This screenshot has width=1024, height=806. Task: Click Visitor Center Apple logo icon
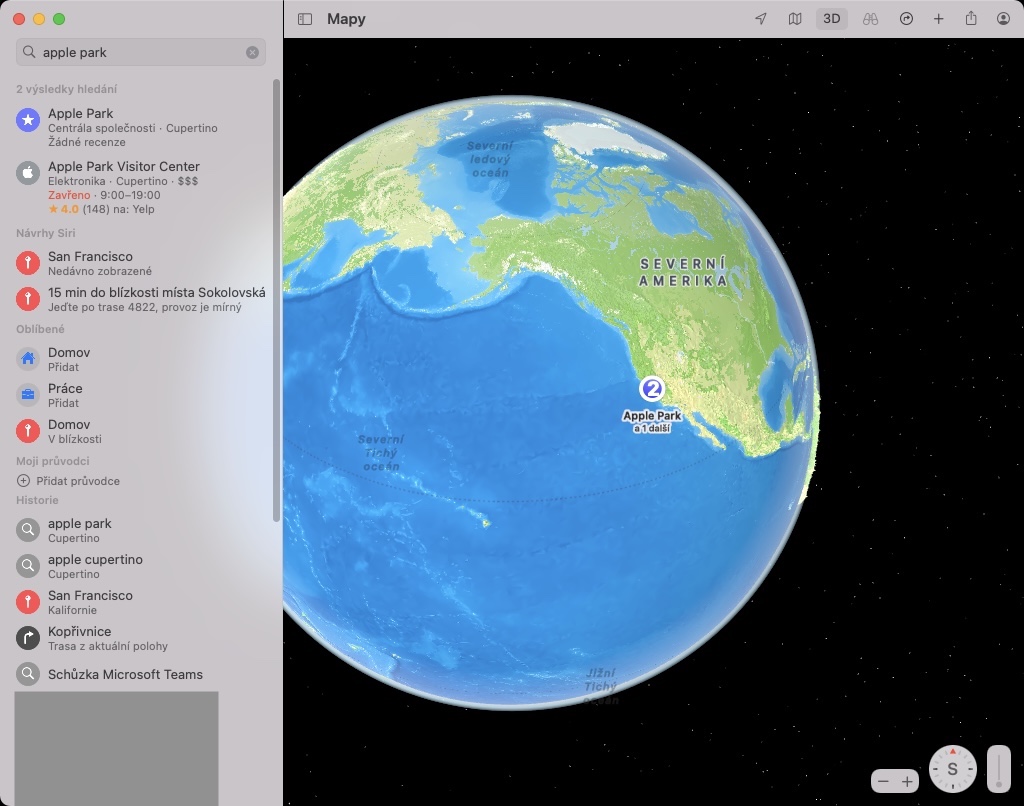point(28,173)
